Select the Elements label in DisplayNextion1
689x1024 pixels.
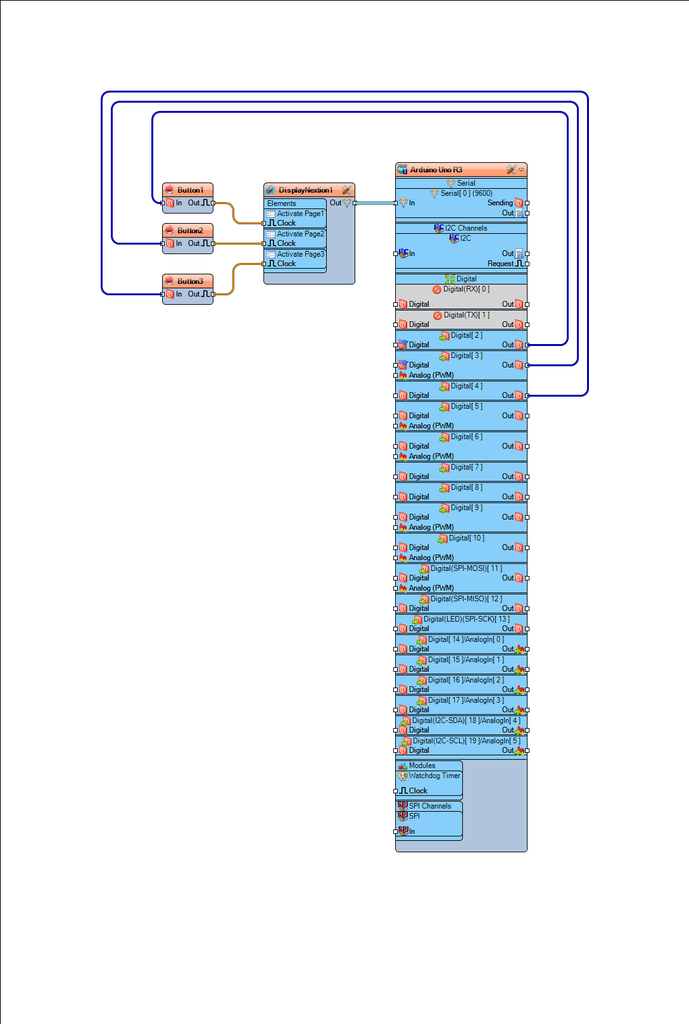[x=281, y=203]
